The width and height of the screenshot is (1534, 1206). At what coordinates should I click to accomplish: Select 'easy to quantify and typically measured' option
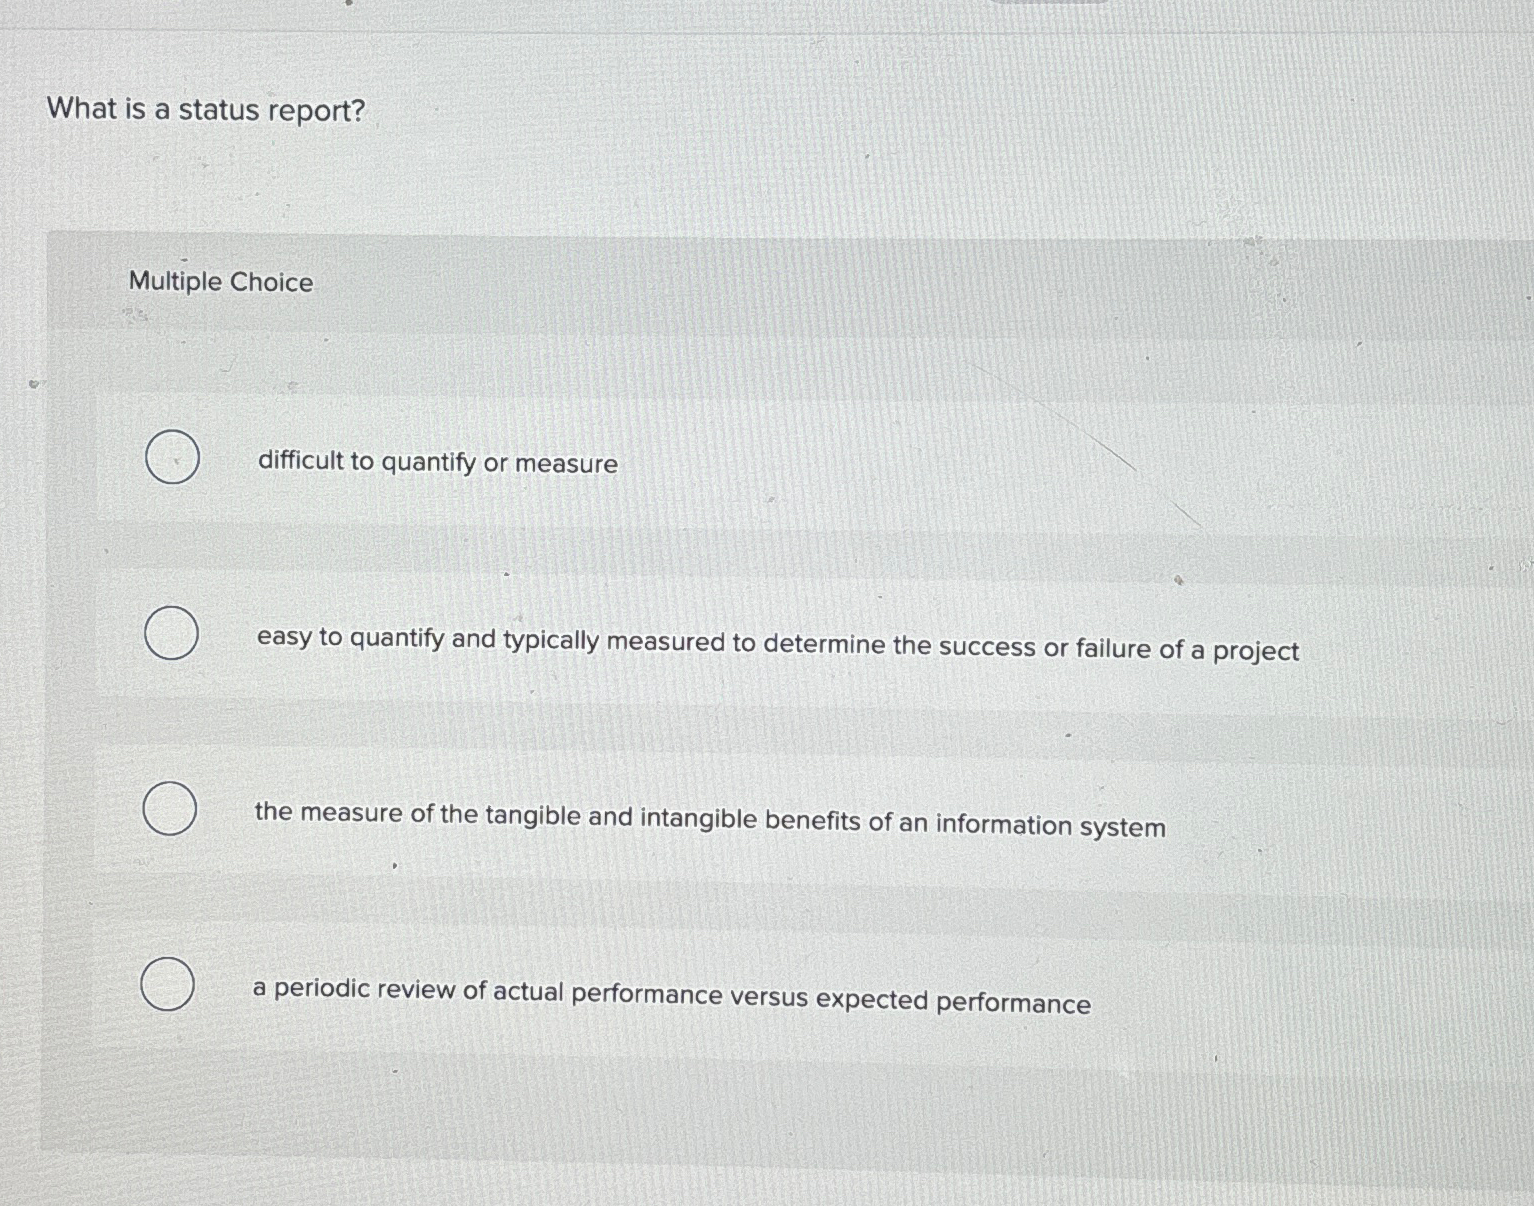click(x=172, y=634)
